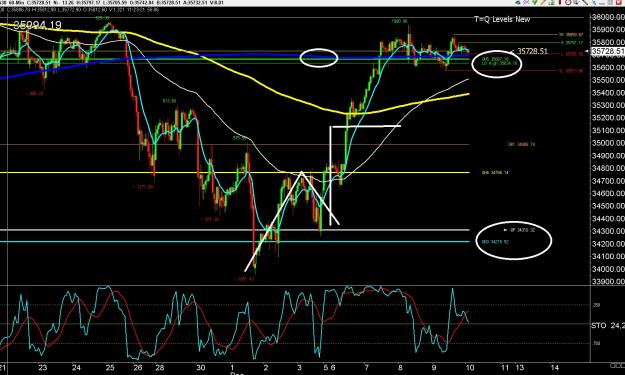This screenshot has height=375, width=625.
Task: Click the 35000.00 price axis label
Action: click(609, 143)
